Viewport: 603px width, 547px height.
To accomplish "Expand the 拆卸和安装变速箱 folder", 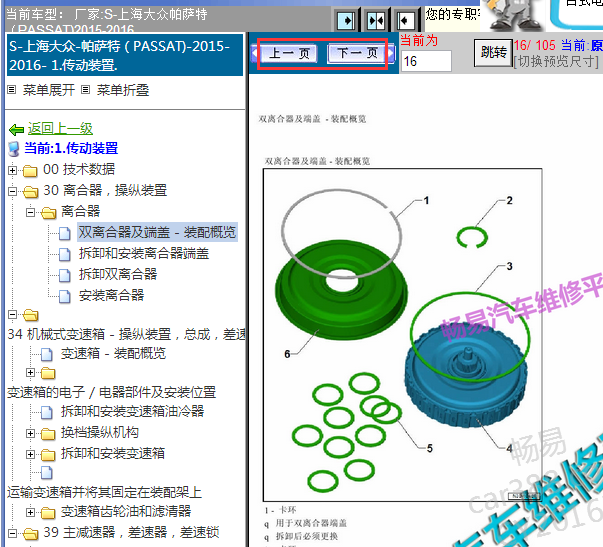I will (x=31, y=454).
